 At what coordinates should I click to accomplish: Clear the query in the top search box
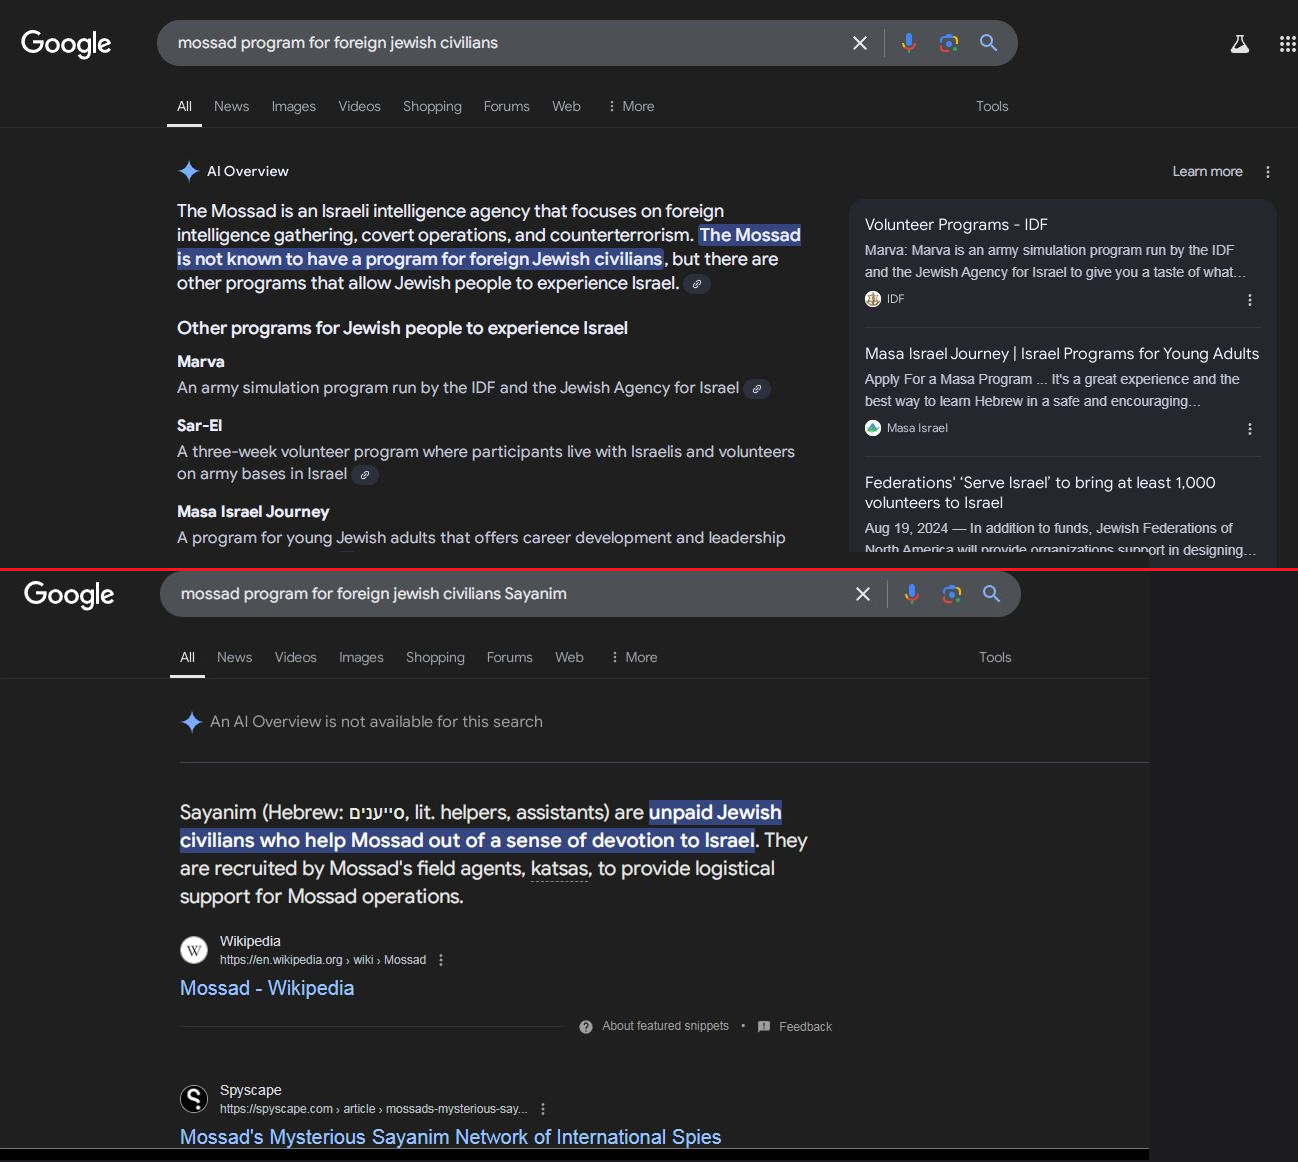(860, 43)
